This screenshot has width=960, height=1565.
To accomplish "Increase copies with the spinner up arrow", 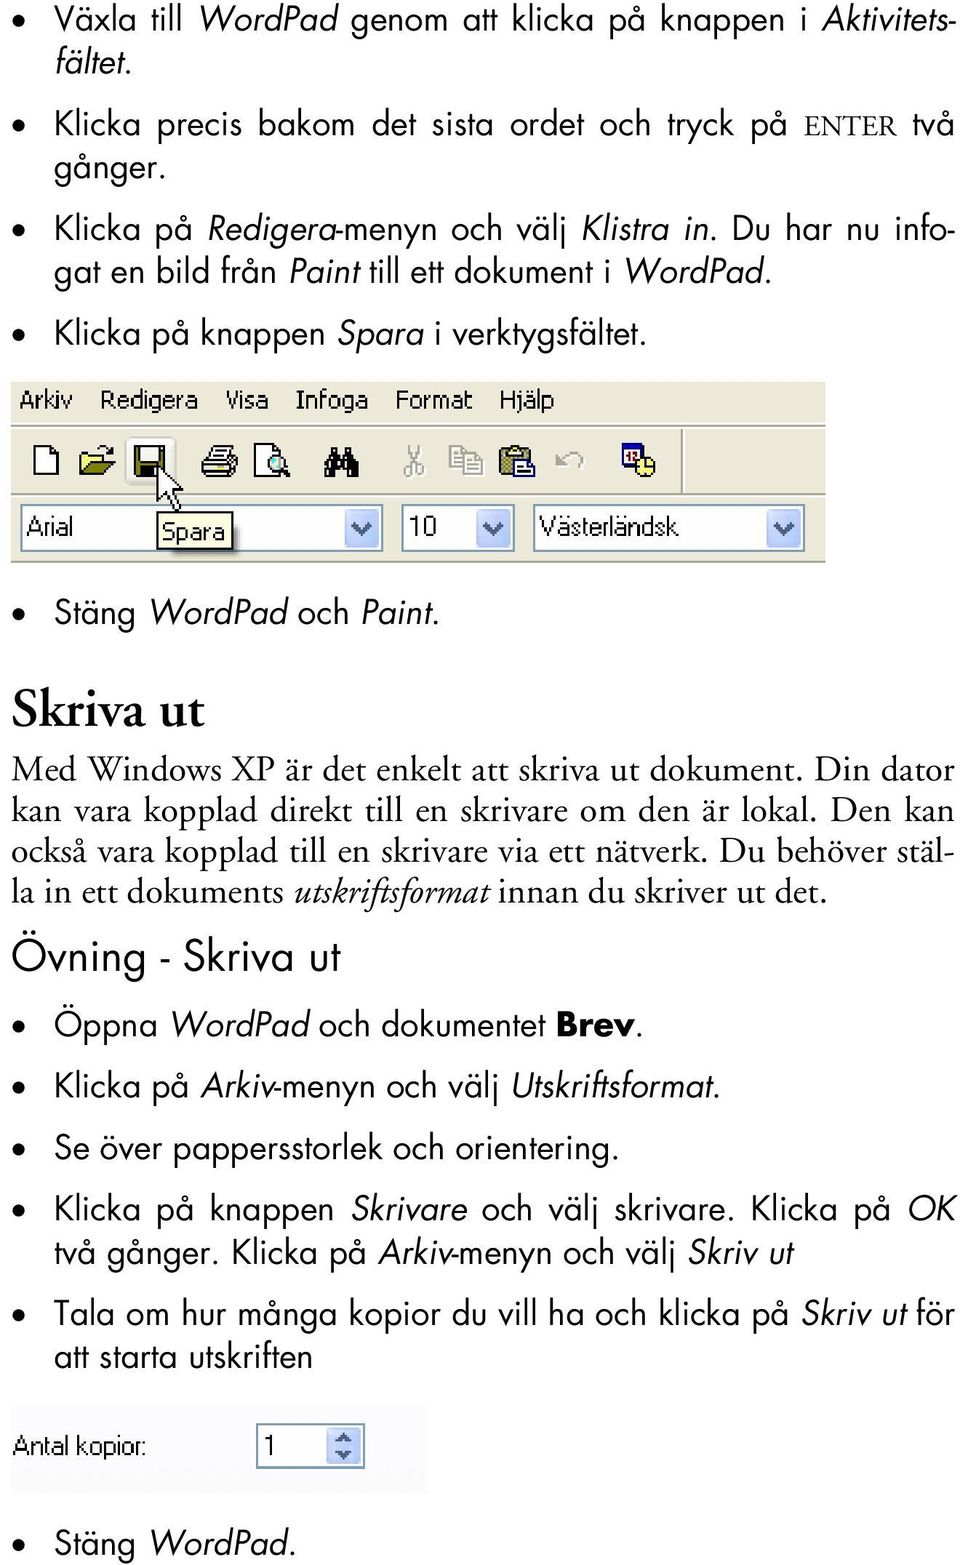I will coord(344,1436).
